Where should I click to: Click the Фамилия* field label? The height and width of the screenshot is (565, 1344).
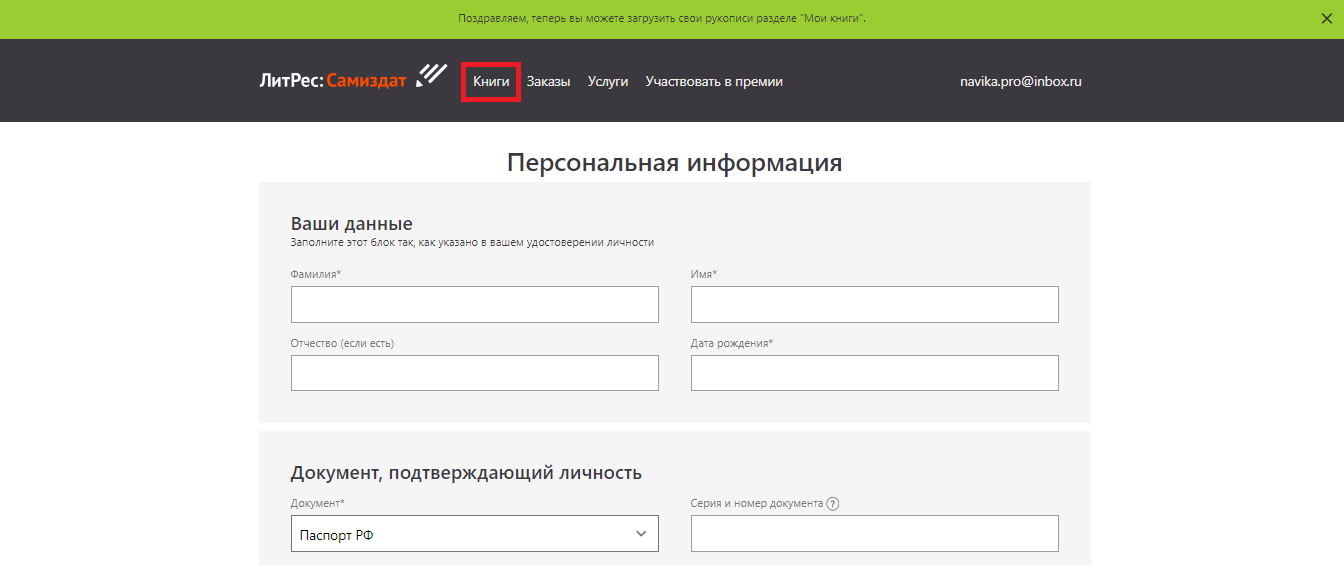click(316, 274)
